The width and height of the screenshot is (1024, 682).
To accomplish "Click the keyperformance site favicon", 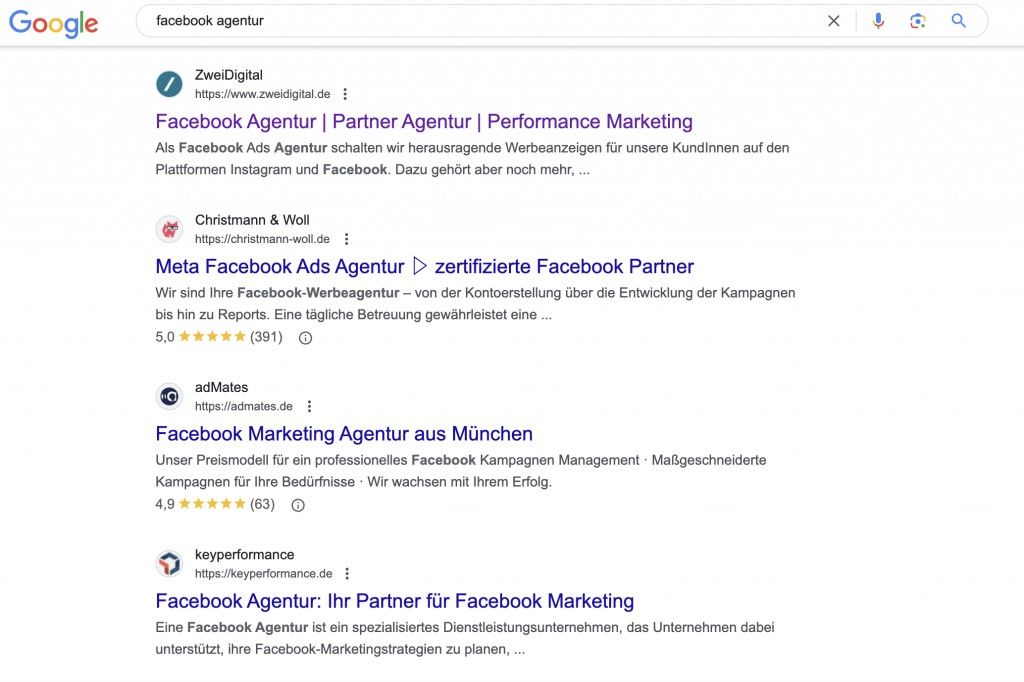I will [169, 564].
